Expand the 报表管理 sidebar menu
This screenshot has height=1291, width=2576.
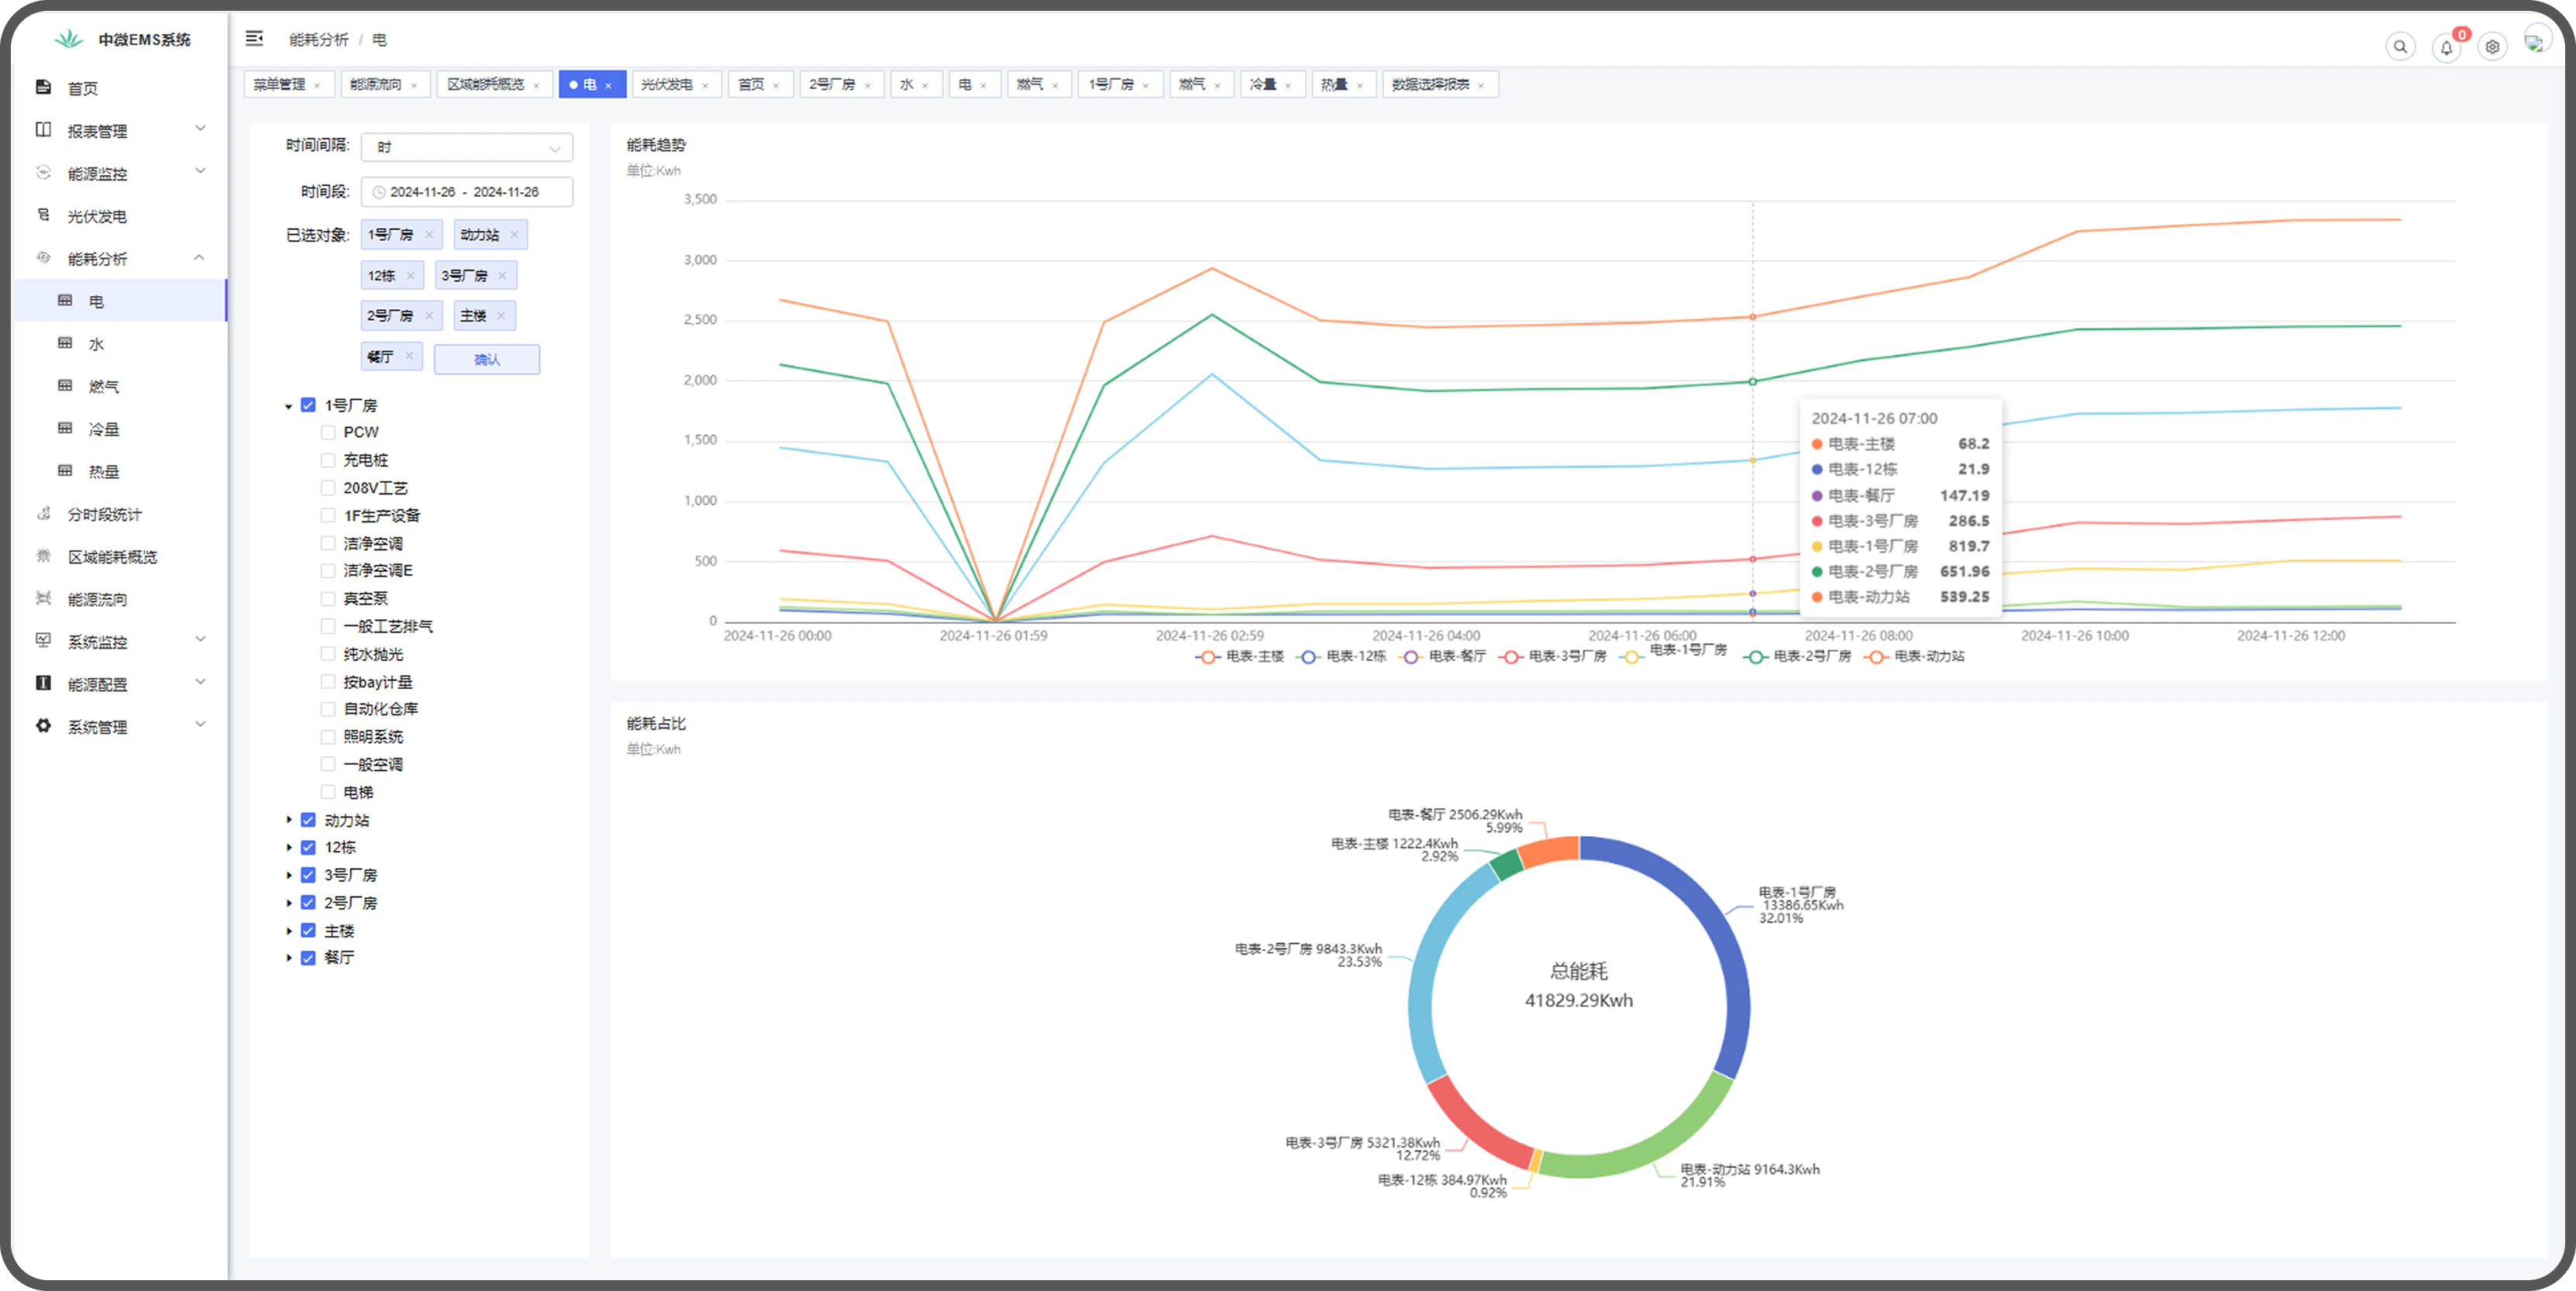[120, 130]
